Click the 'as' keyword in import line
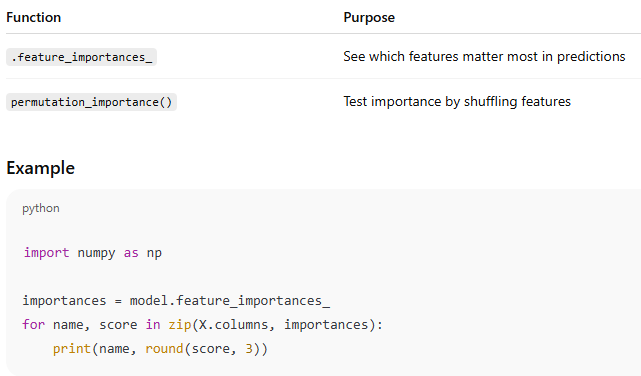The width and height of the screenshot is (641, 376). 131,253
